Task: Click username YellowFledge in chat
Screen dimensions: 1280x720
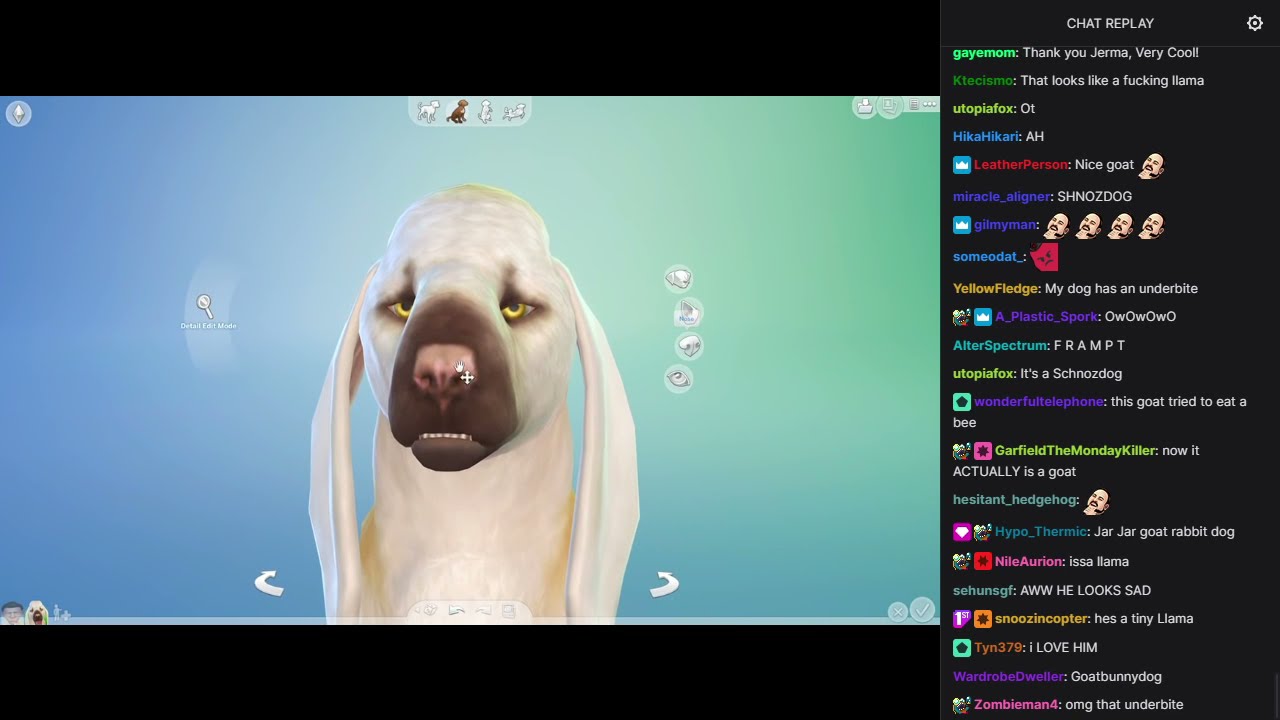Action: (995, 288)
